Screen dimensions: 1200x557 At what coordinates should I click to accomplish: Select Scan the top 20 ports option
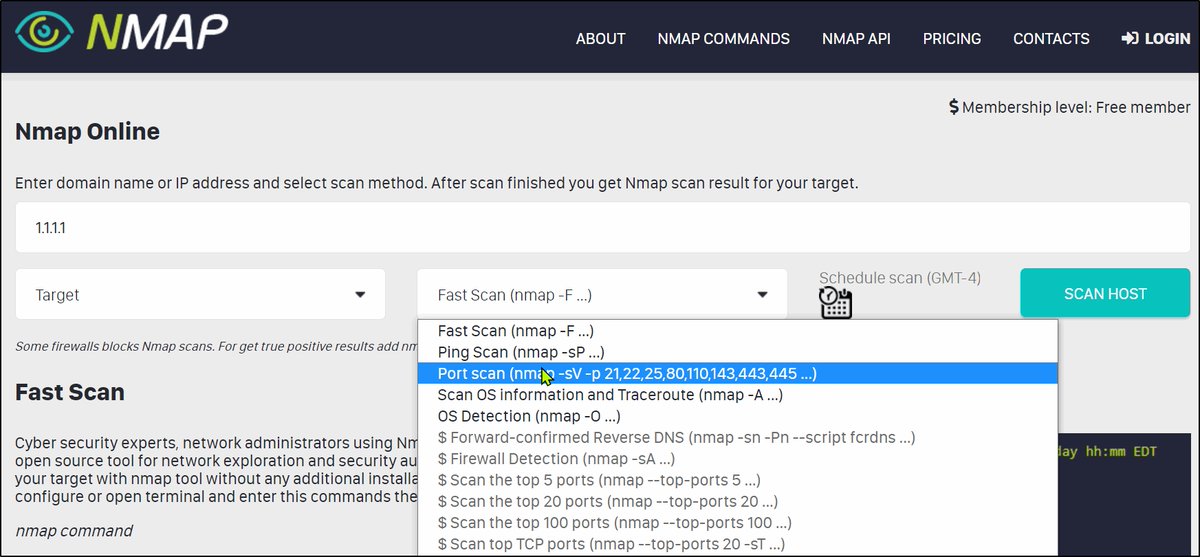tap(737, 501)
